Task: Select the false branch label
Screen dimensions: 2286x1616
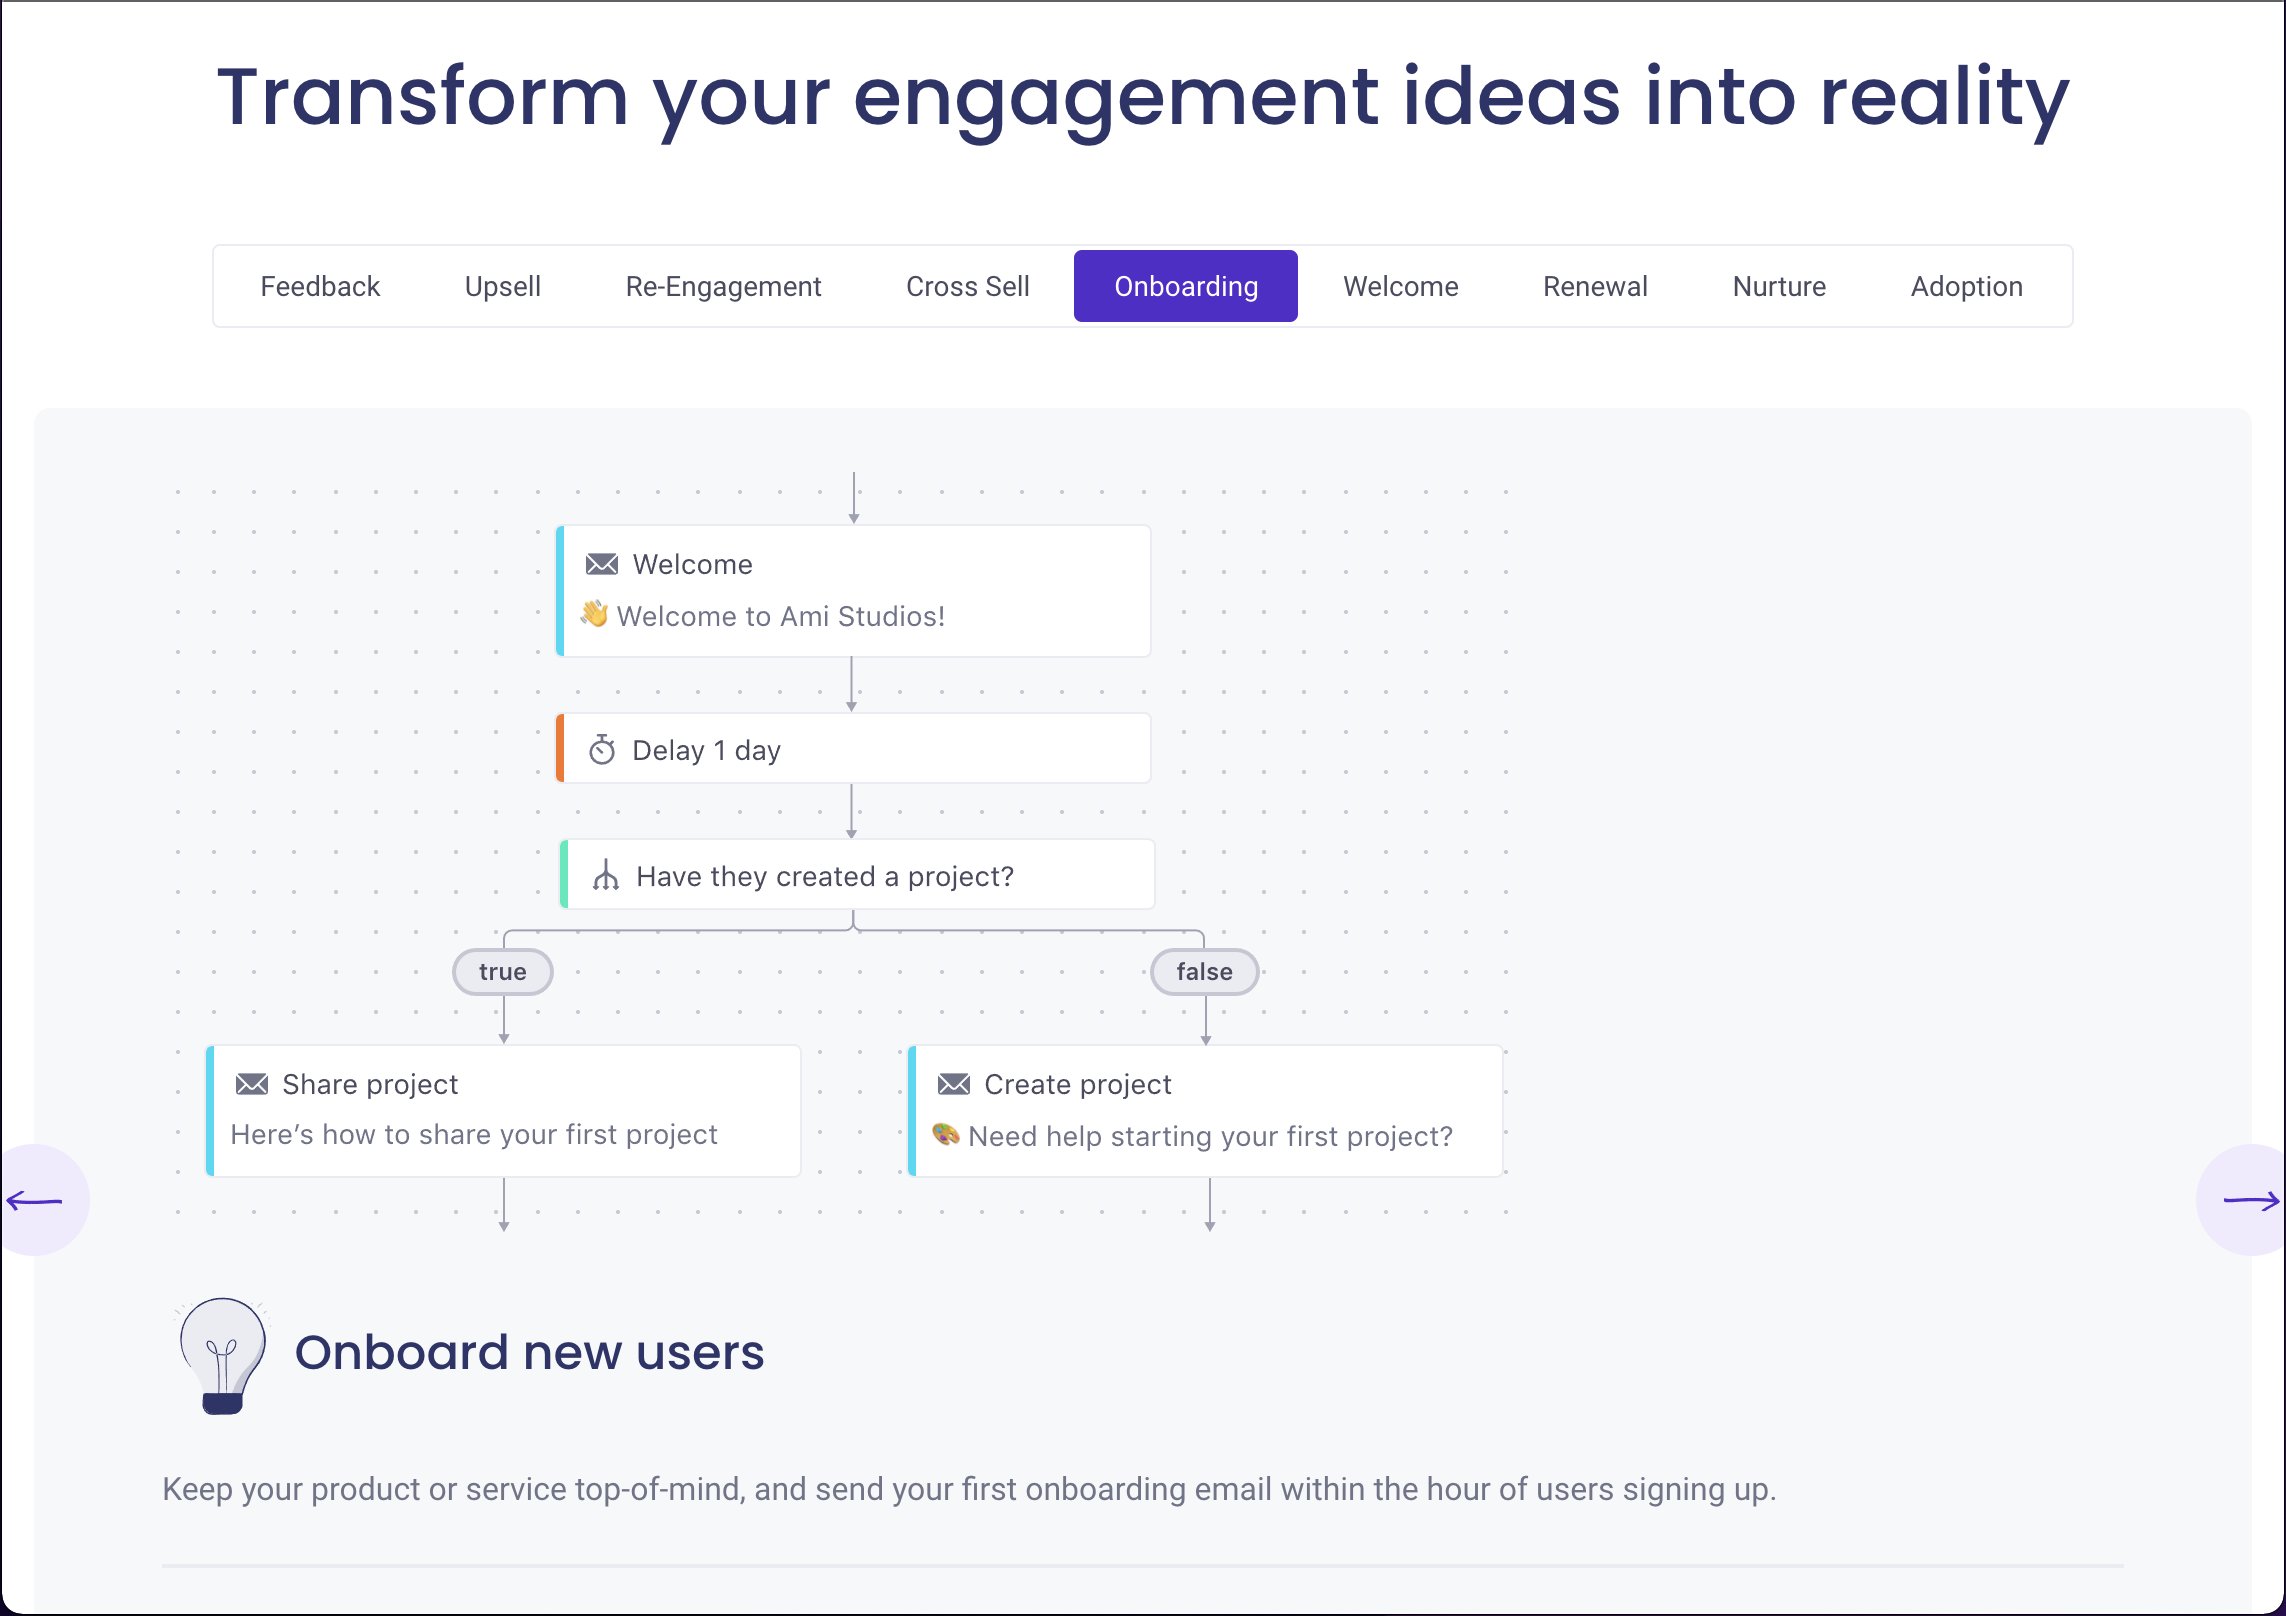Action: [x=1205, y=972]
